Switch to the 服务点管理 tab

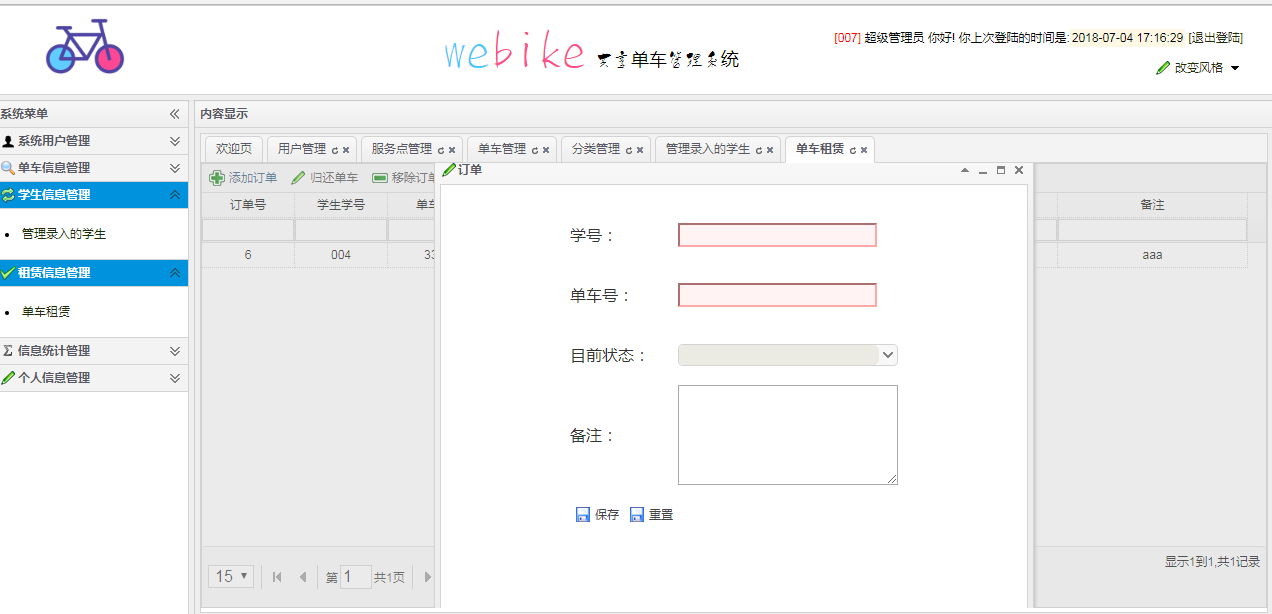pyautogui.click(x=402, y=149)
